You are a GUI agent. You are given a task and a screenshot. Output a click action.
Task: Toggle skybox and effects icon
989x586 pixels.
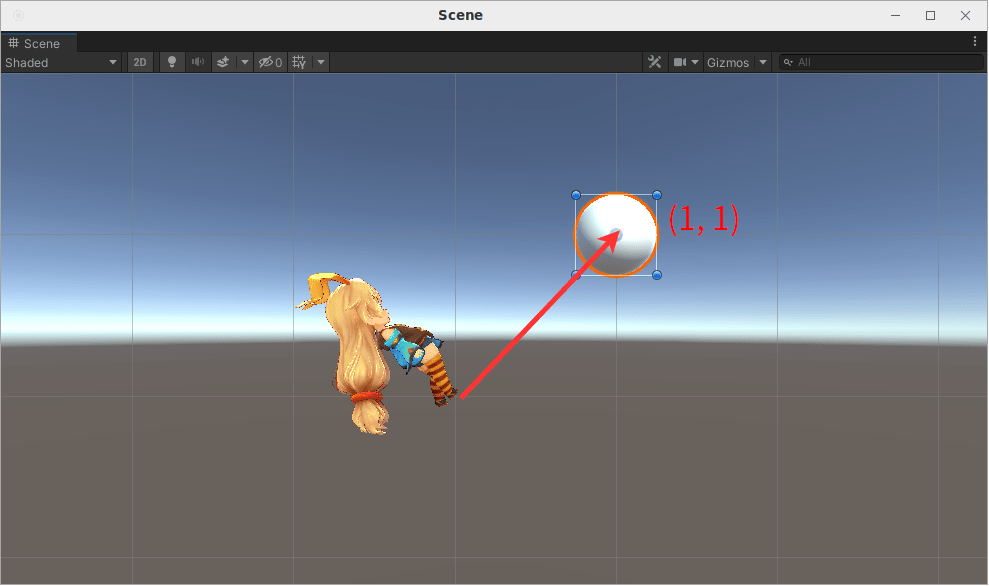(223, 62)
